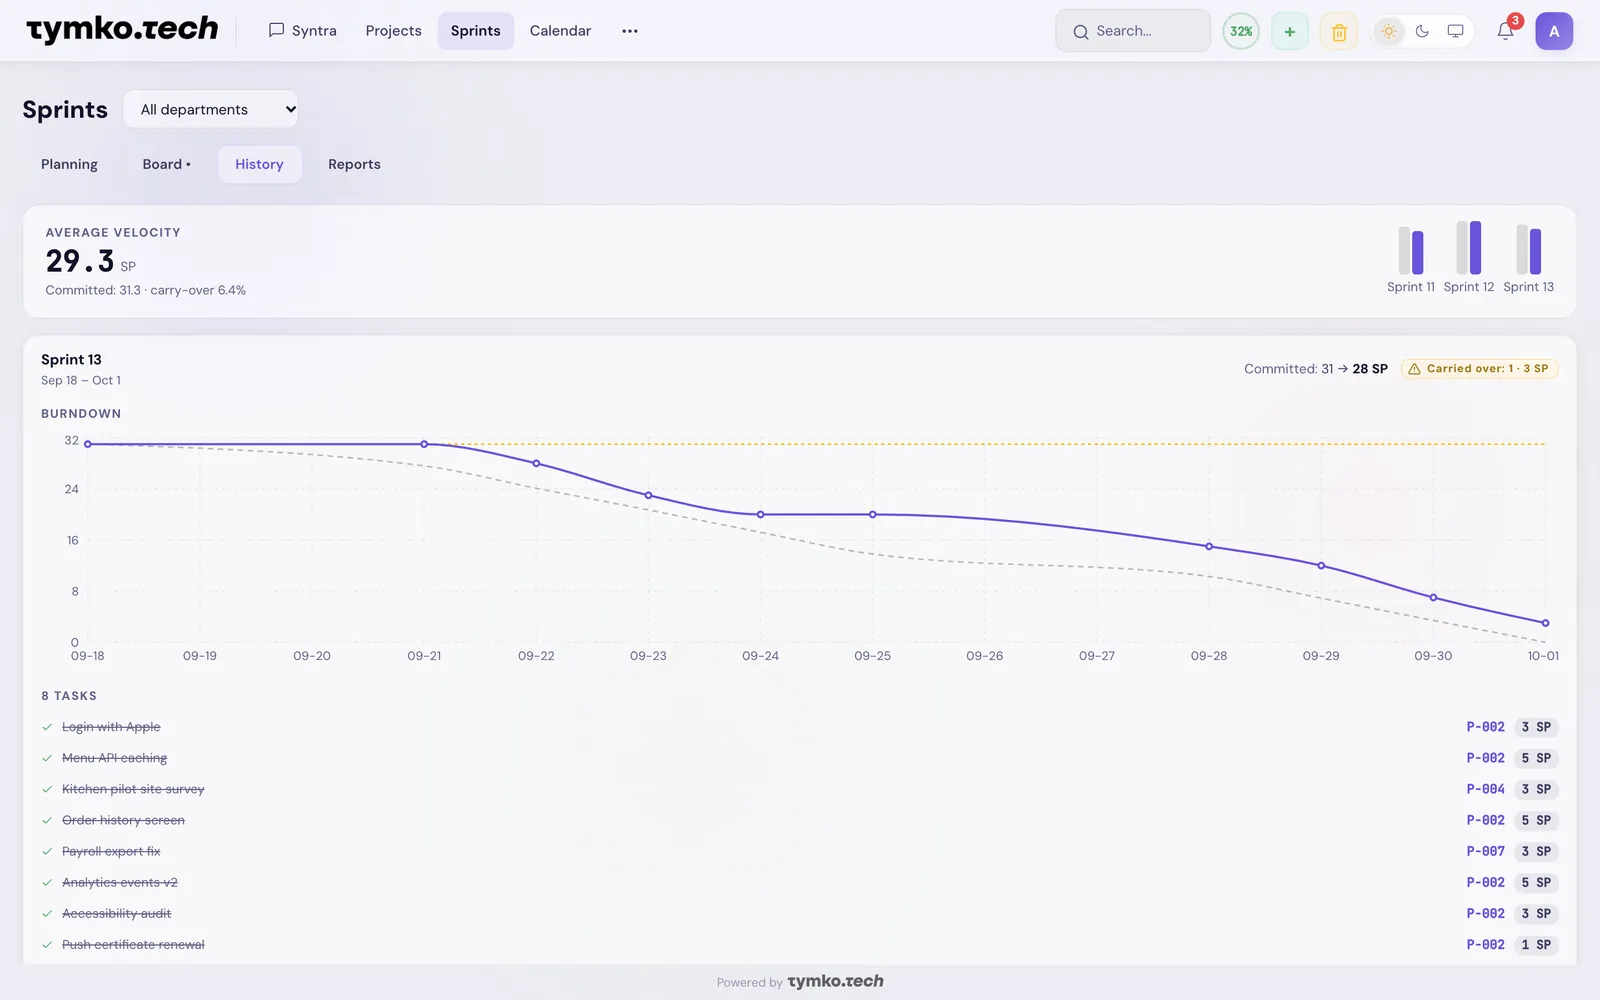The image size is (1600, 1000).
Task: Click the warning triangle icon in badge
Action: (1414, 369)
